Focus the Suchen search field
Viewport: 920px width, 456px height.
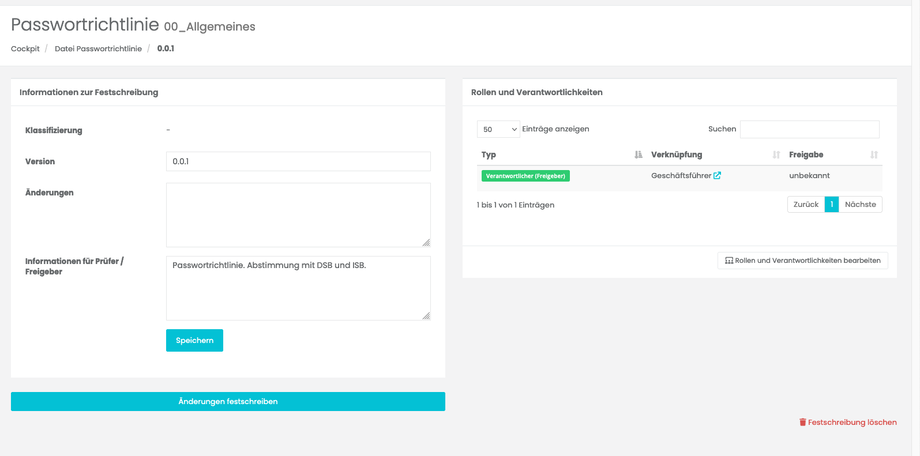pyautogui.click(x=809, y=129)
